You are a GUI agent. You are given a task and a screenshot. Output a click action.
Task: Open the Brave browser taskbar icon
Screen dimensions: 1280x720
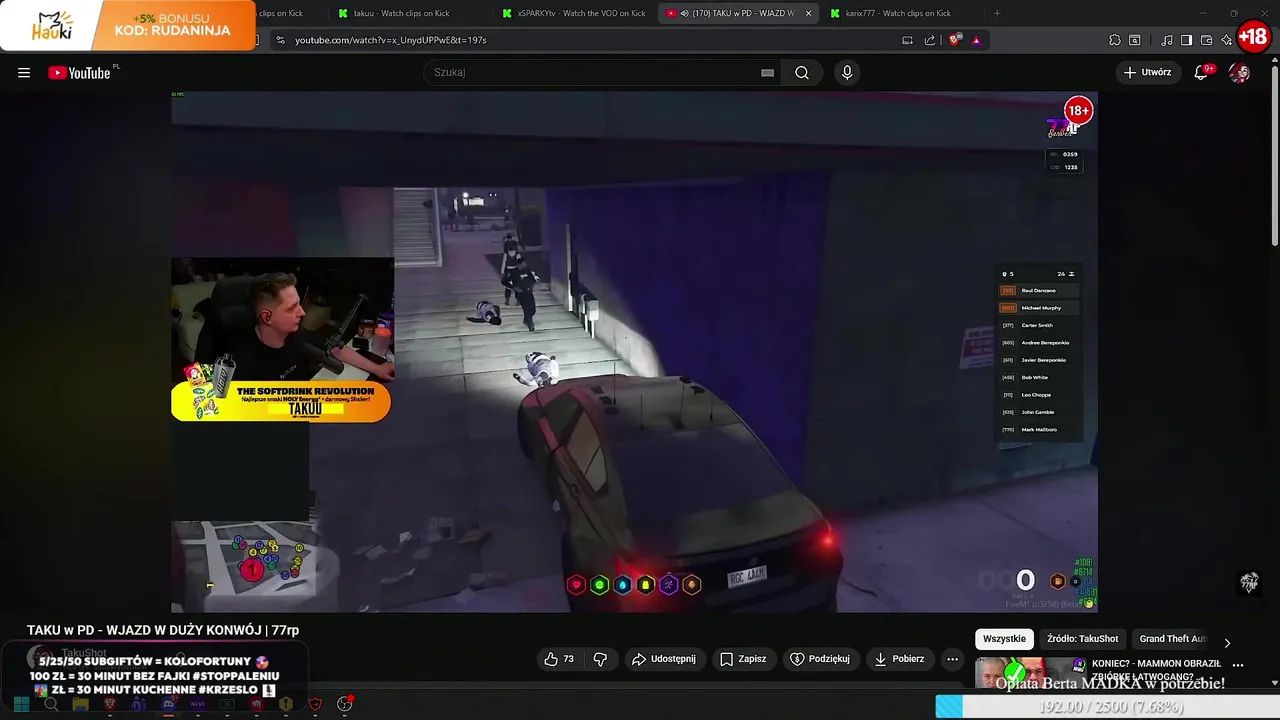point(110,704)
